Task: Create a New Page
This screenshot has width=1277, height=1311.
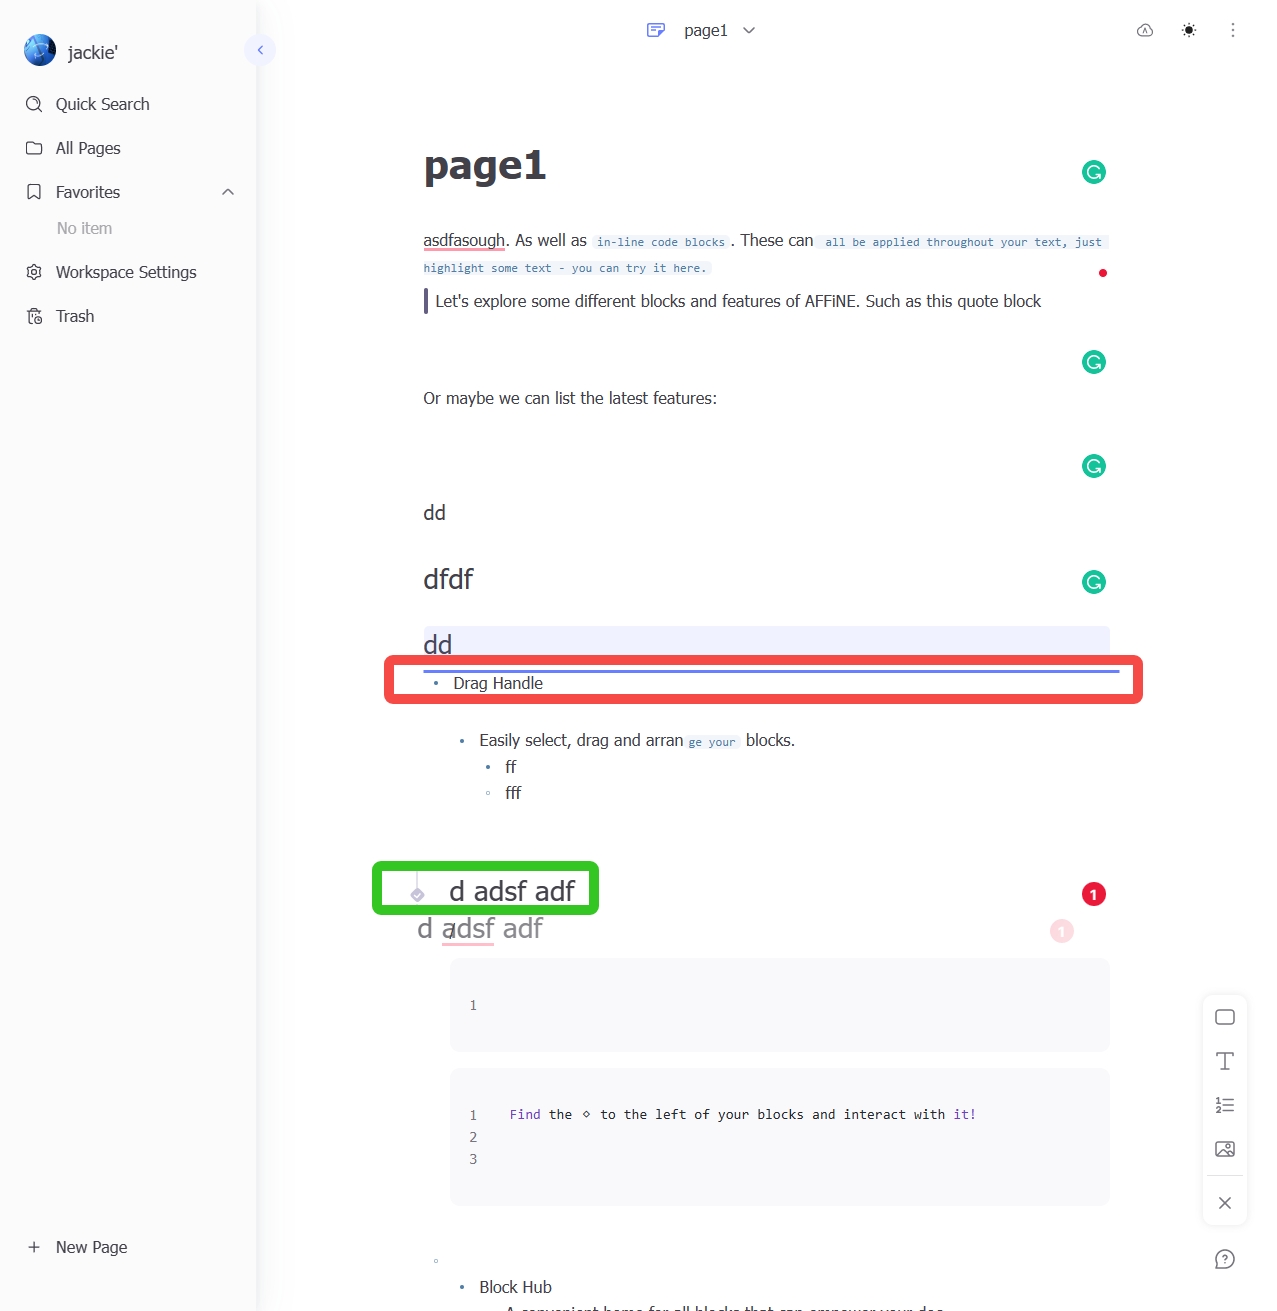Action: coord(91,1247)
